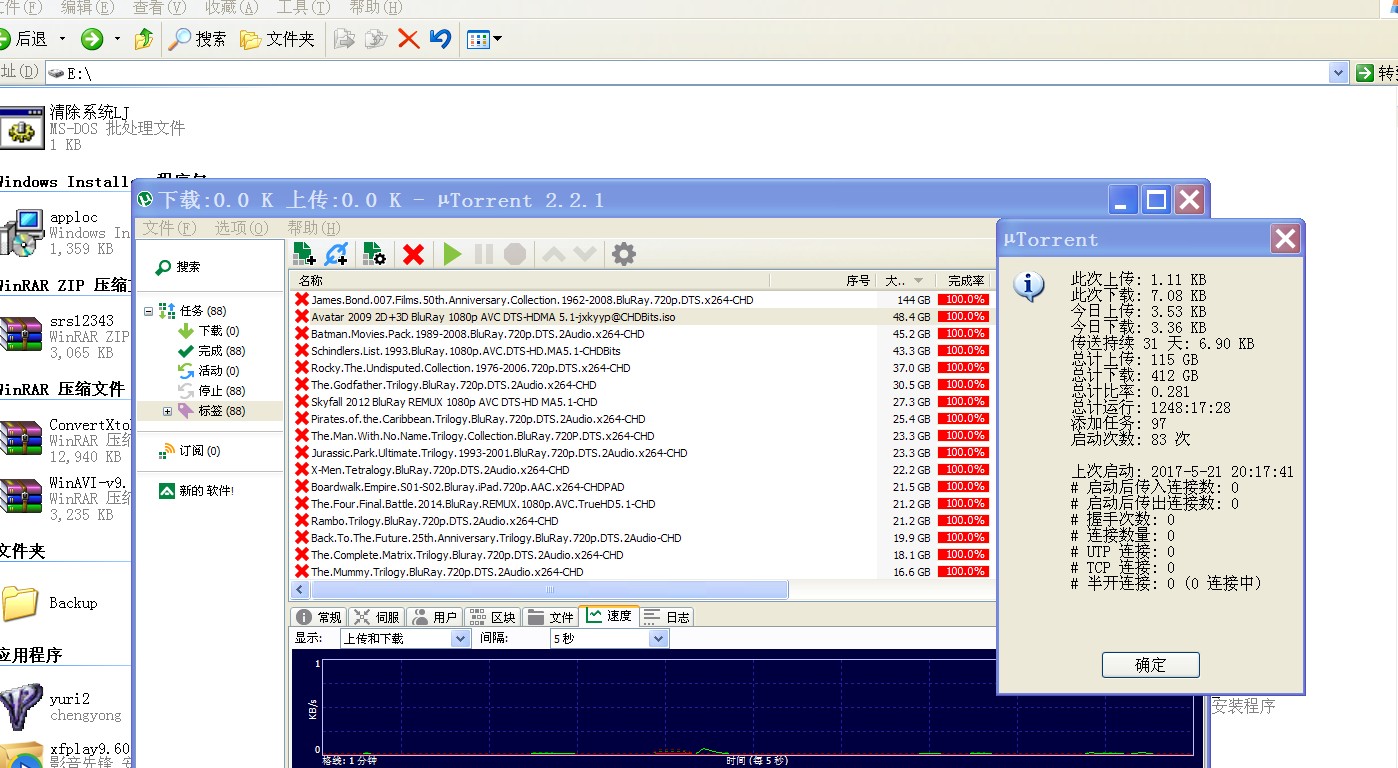This screenshot has width=1398, height=768.
Task: Open µTorrent preferences gear icon
Action: [x=623, y=254]
